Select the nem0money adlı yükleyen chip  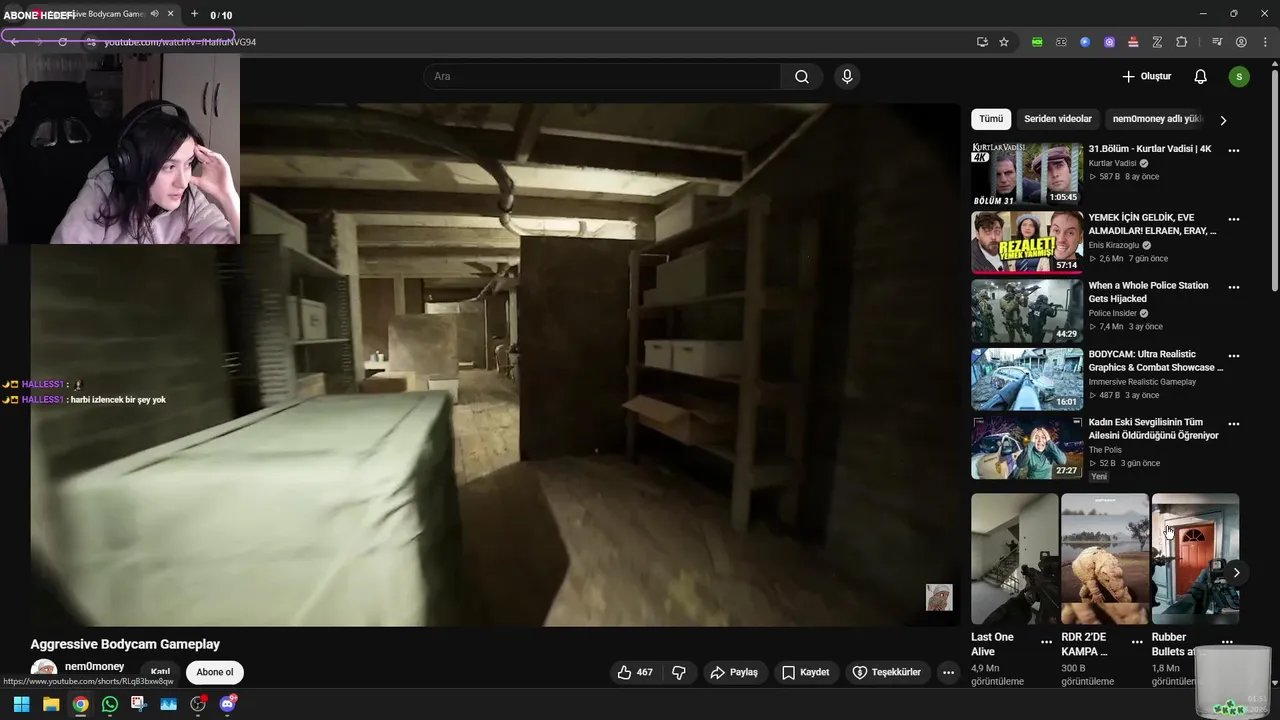point(1154,119)
